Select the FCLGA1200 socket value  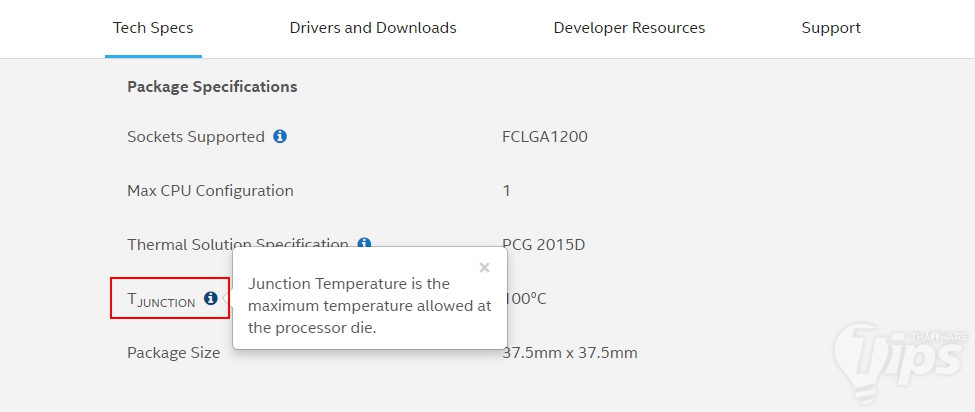[545, 137]
